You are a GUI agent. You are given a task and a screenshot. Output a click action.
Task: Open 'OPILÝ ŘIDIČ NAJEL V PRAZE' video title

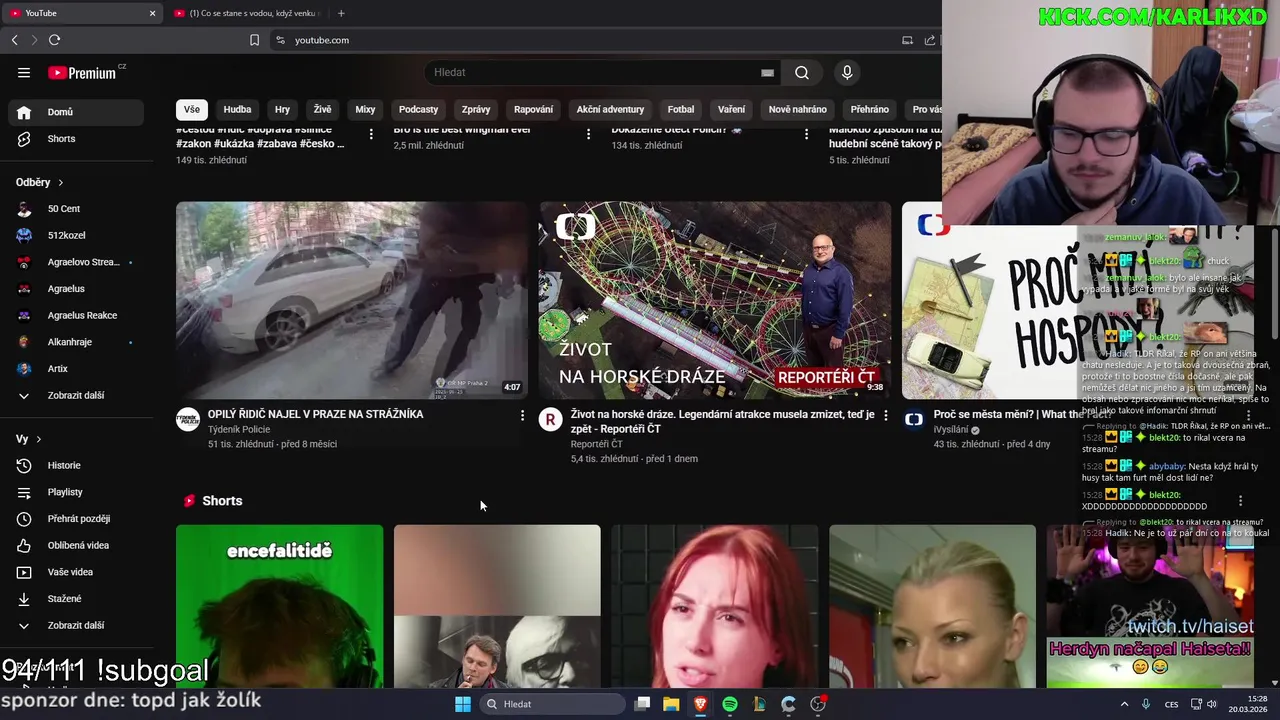[x=315, y=414]
